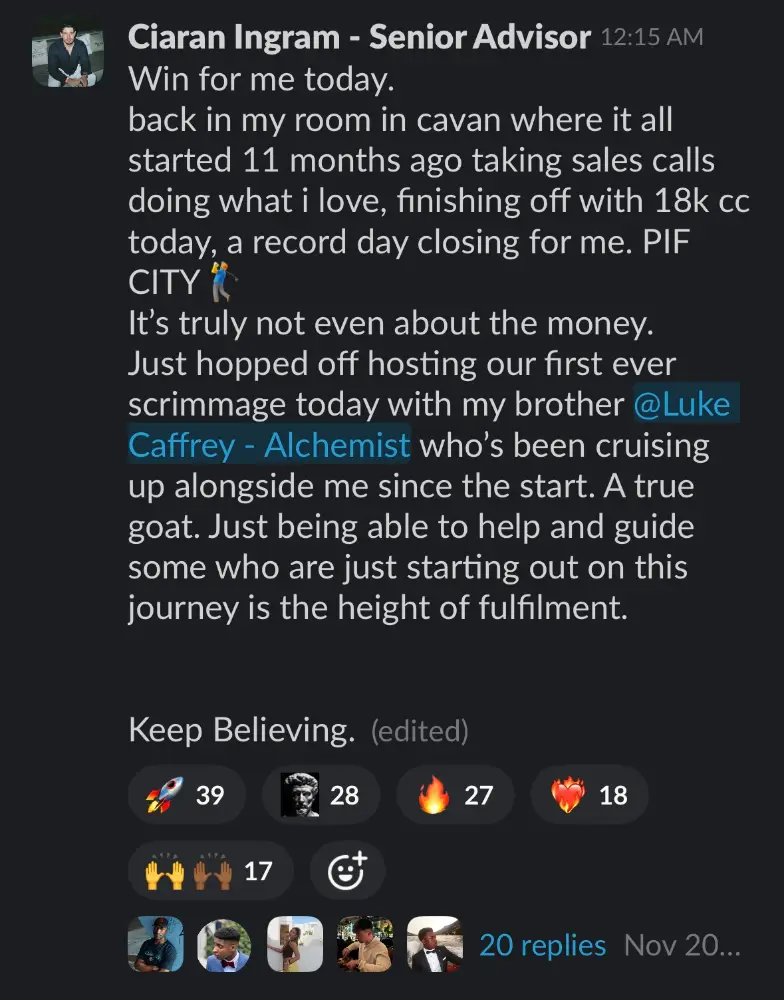This screenshot has height=1000, width=784.
Task: Click the Nov 20 last reply date
Action: [682, 945]
